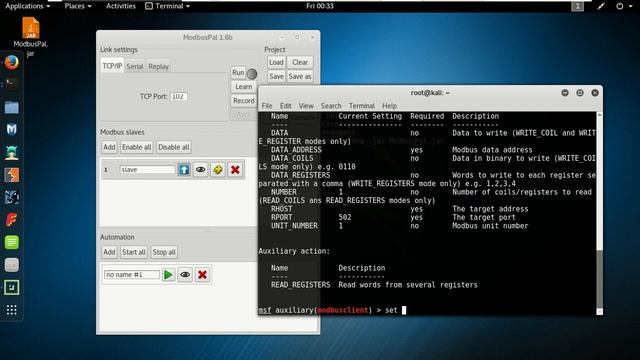Launch Metasploit M icon in the dock
Image resolution: width=640 pixels, height=360 pixels.
pos(11,130)
